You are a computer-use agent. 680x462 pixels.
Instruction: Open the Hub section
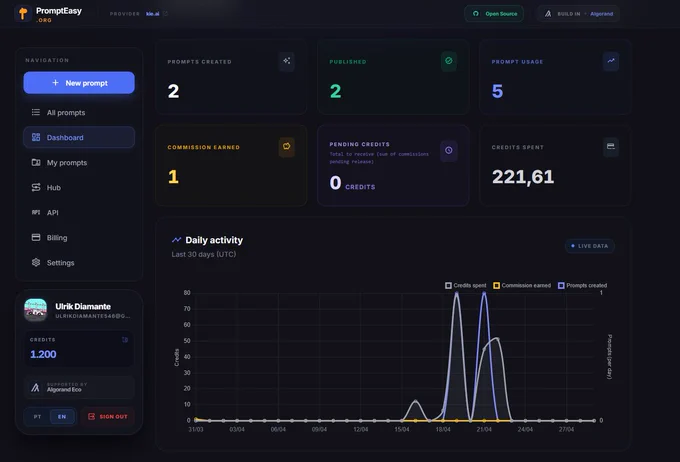[x=79, y=187]
